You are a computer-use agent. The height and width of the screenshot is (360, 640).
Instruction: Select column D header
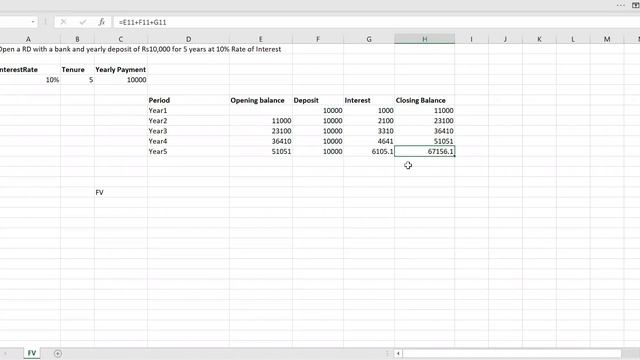click(188, 39)
